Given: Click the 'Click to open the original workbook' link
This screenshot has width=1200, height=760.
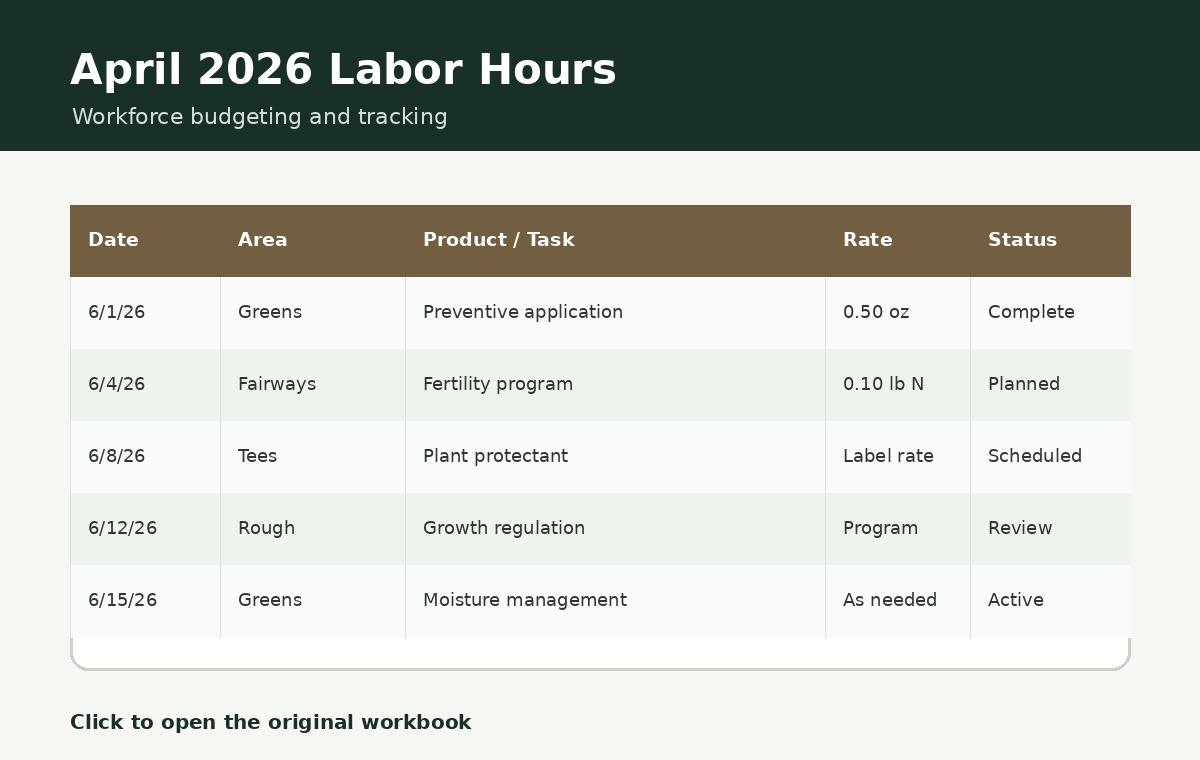Looking at the screenshot, I should (x=270, y=722).
